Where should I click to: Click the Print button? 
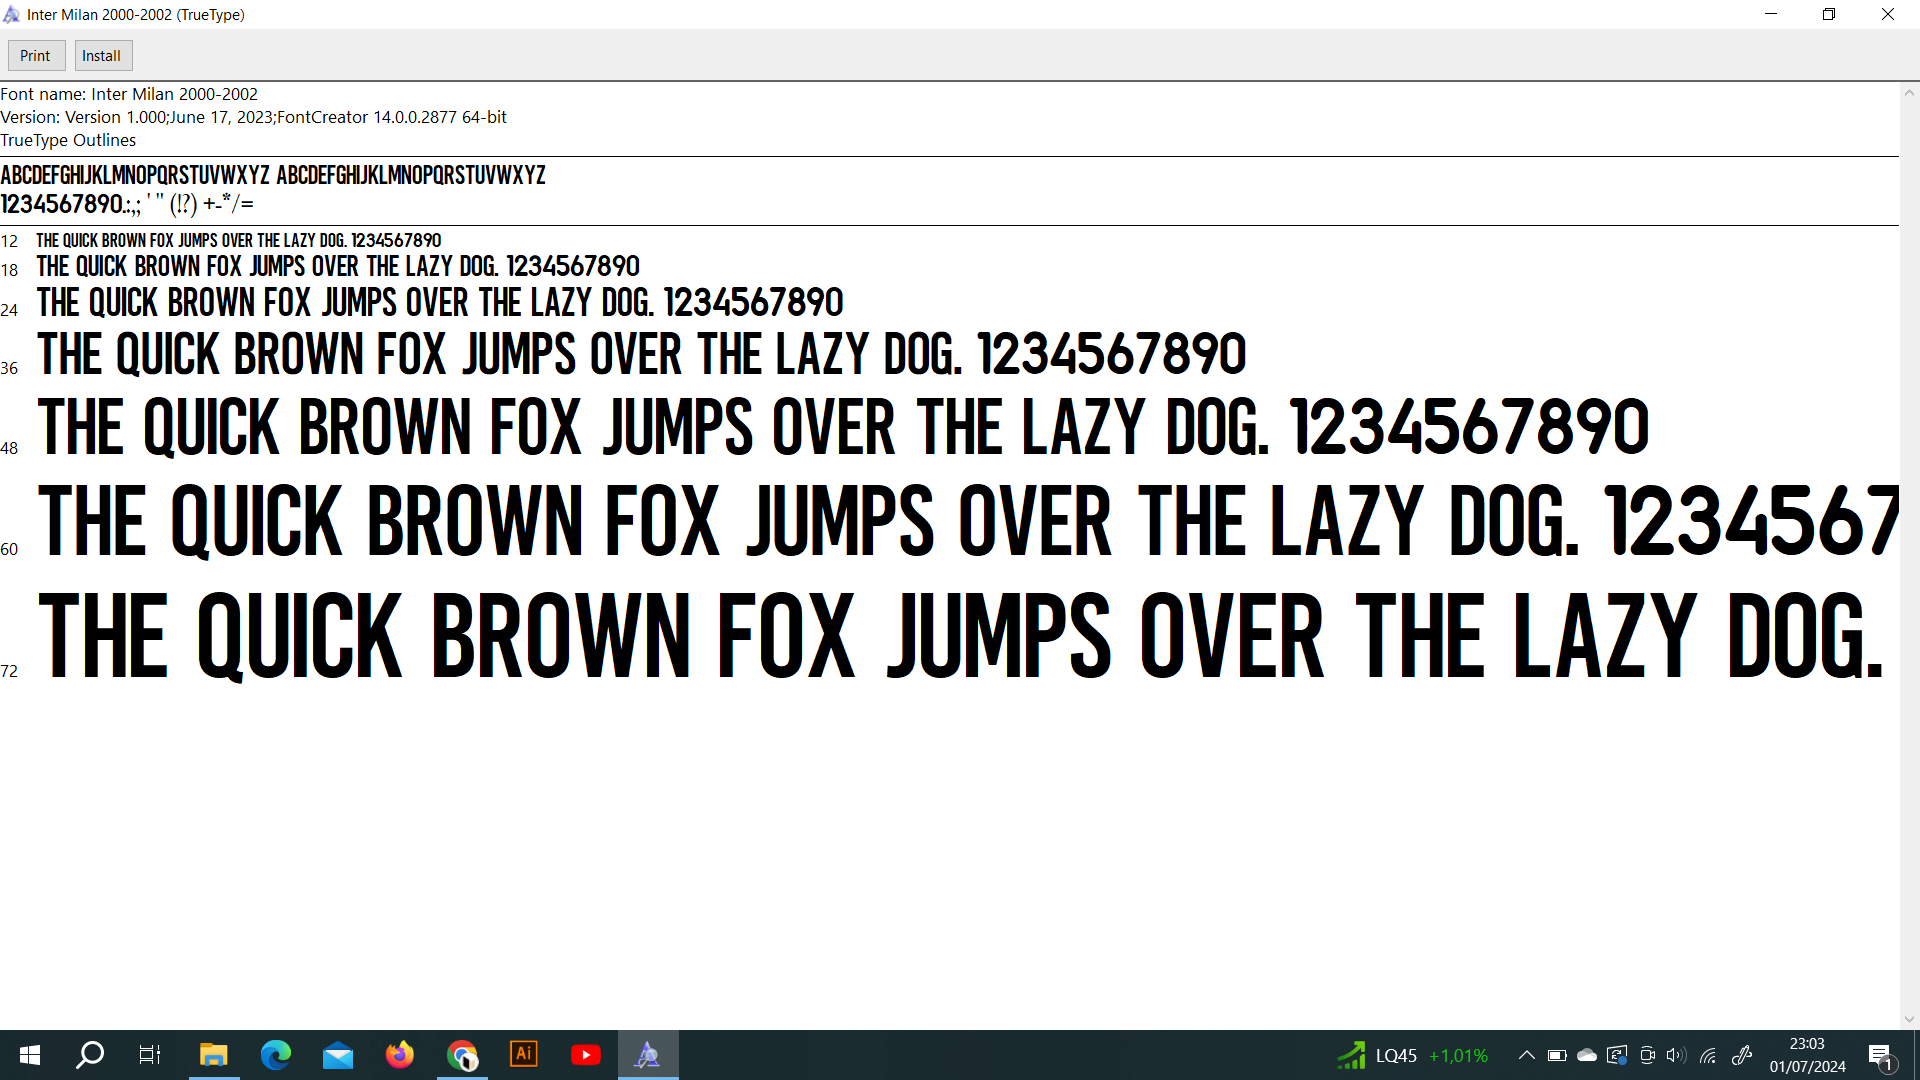coord(35,56)
